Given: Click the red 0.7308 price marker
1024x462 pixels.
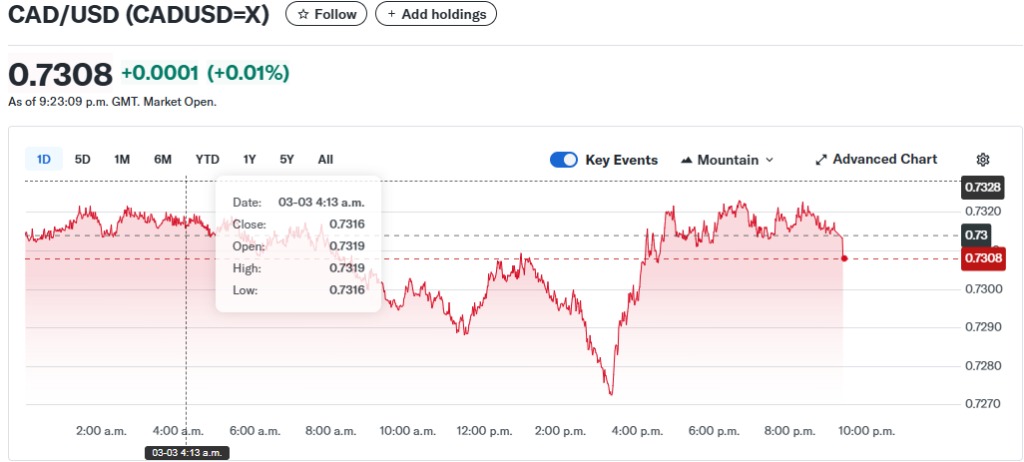Looking at the screenshot, I should (x=983, y=259).
